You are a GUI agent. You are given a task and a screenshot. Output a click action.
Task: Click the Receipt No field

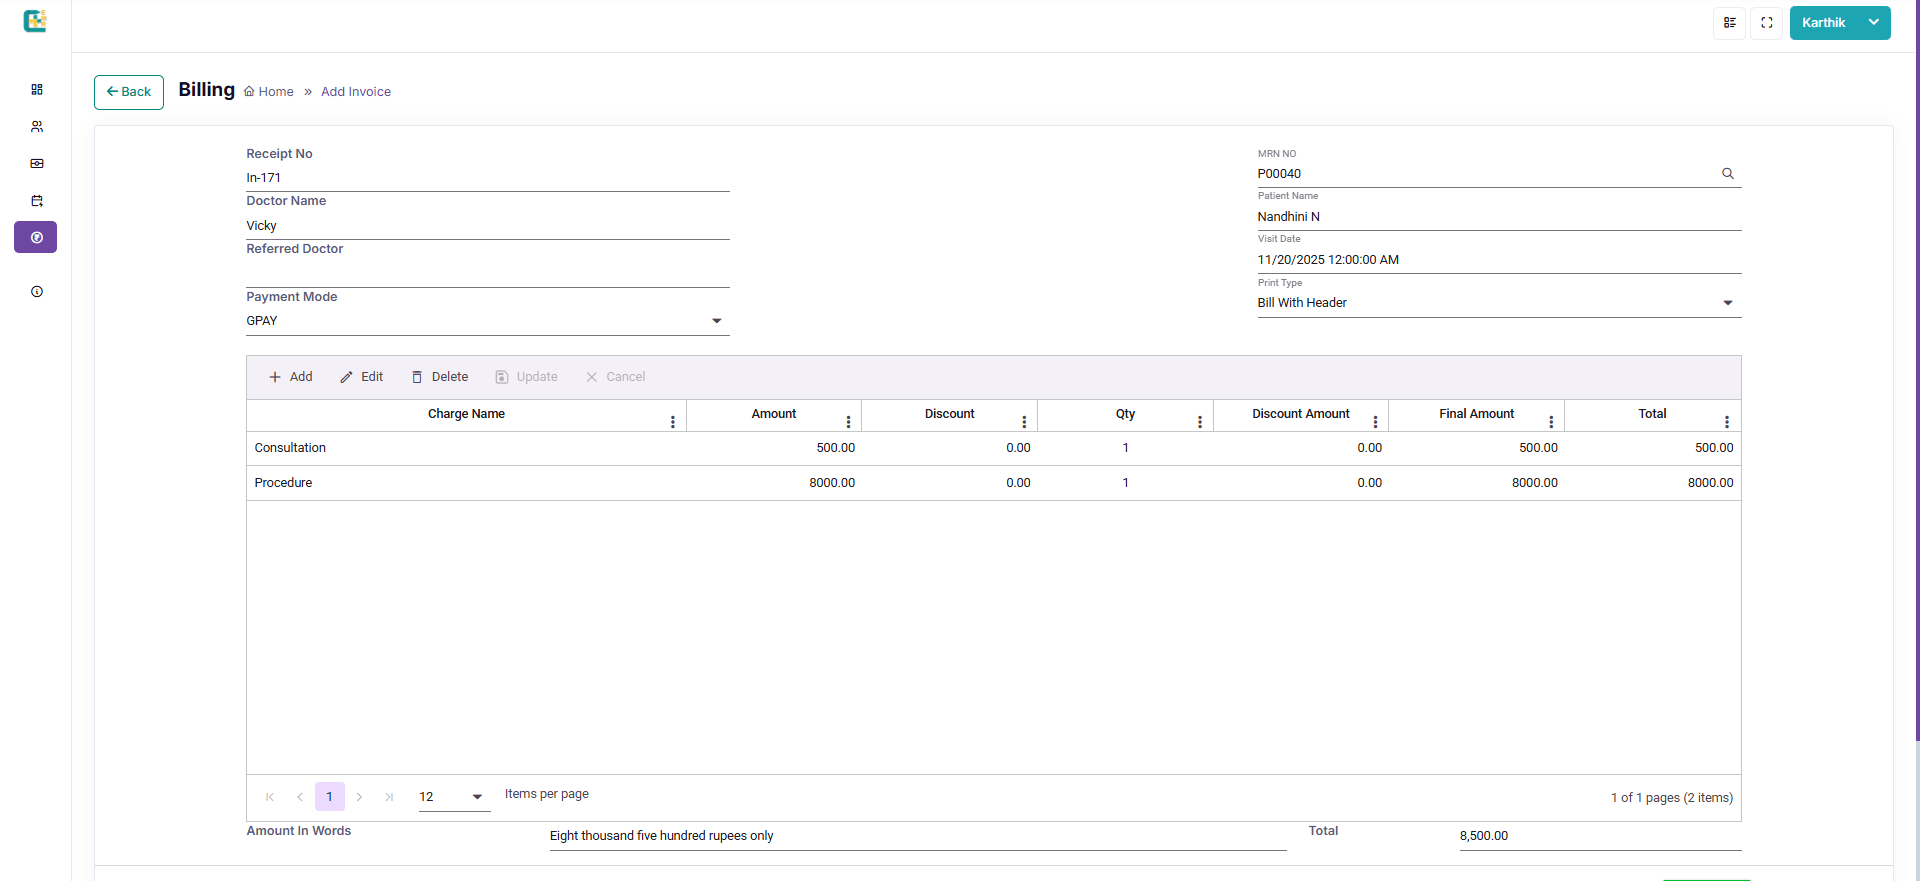(488, 178)
